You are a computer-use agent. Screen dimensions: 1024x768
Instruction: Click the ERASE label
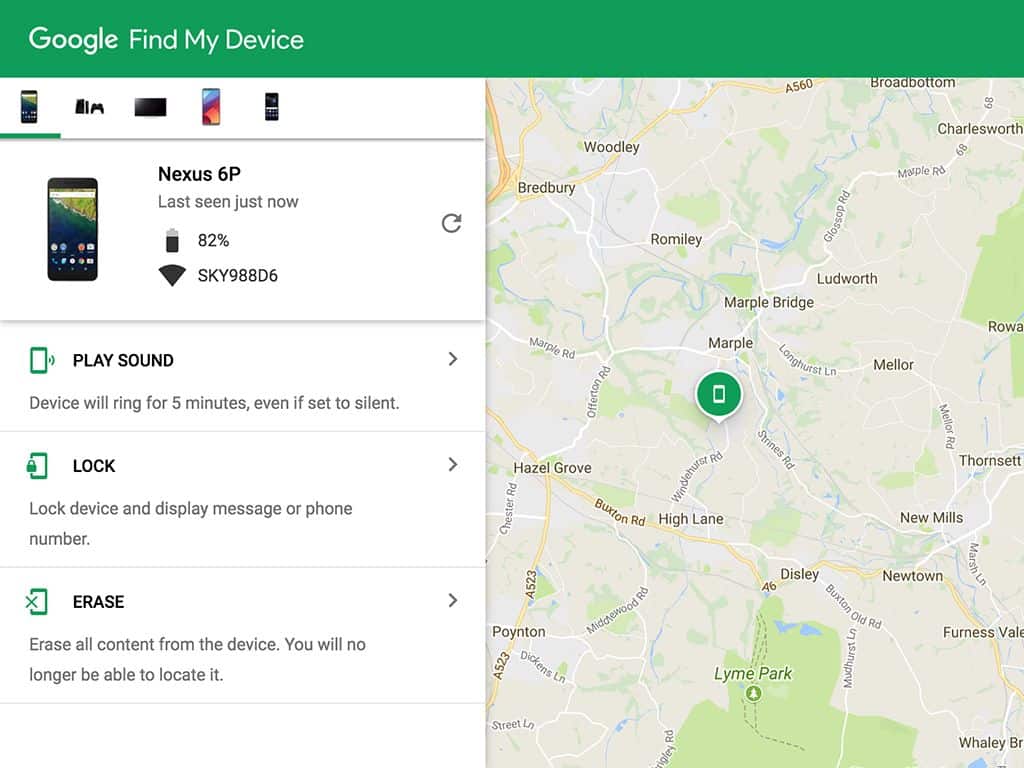tap(98, 602)
